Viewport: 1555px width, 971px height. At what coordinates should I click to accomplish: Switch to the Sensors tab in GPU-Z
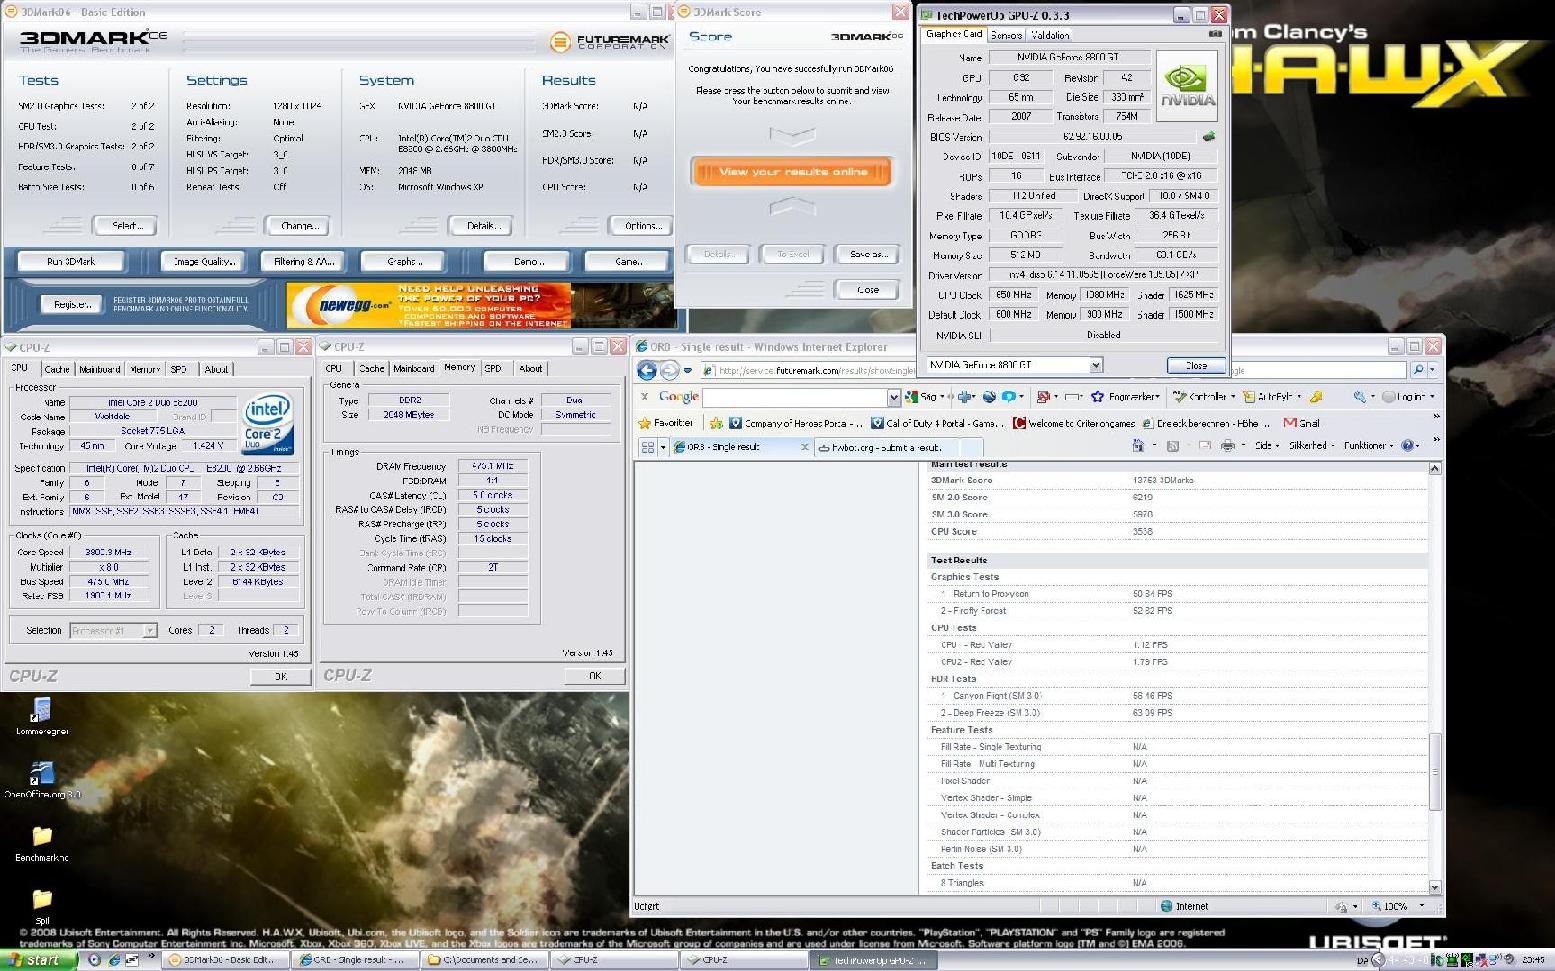(1006, 35)
